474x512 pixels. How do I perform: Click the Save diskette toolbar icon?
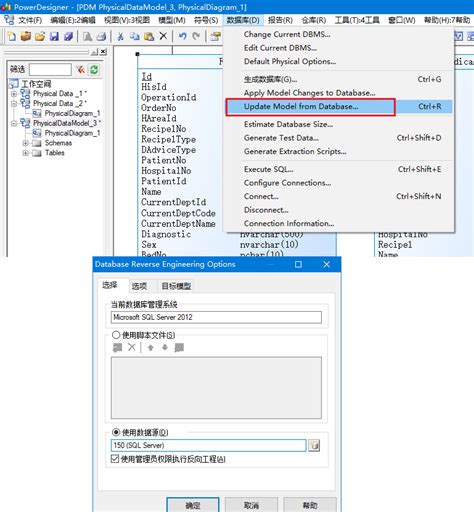pos(54,36)
